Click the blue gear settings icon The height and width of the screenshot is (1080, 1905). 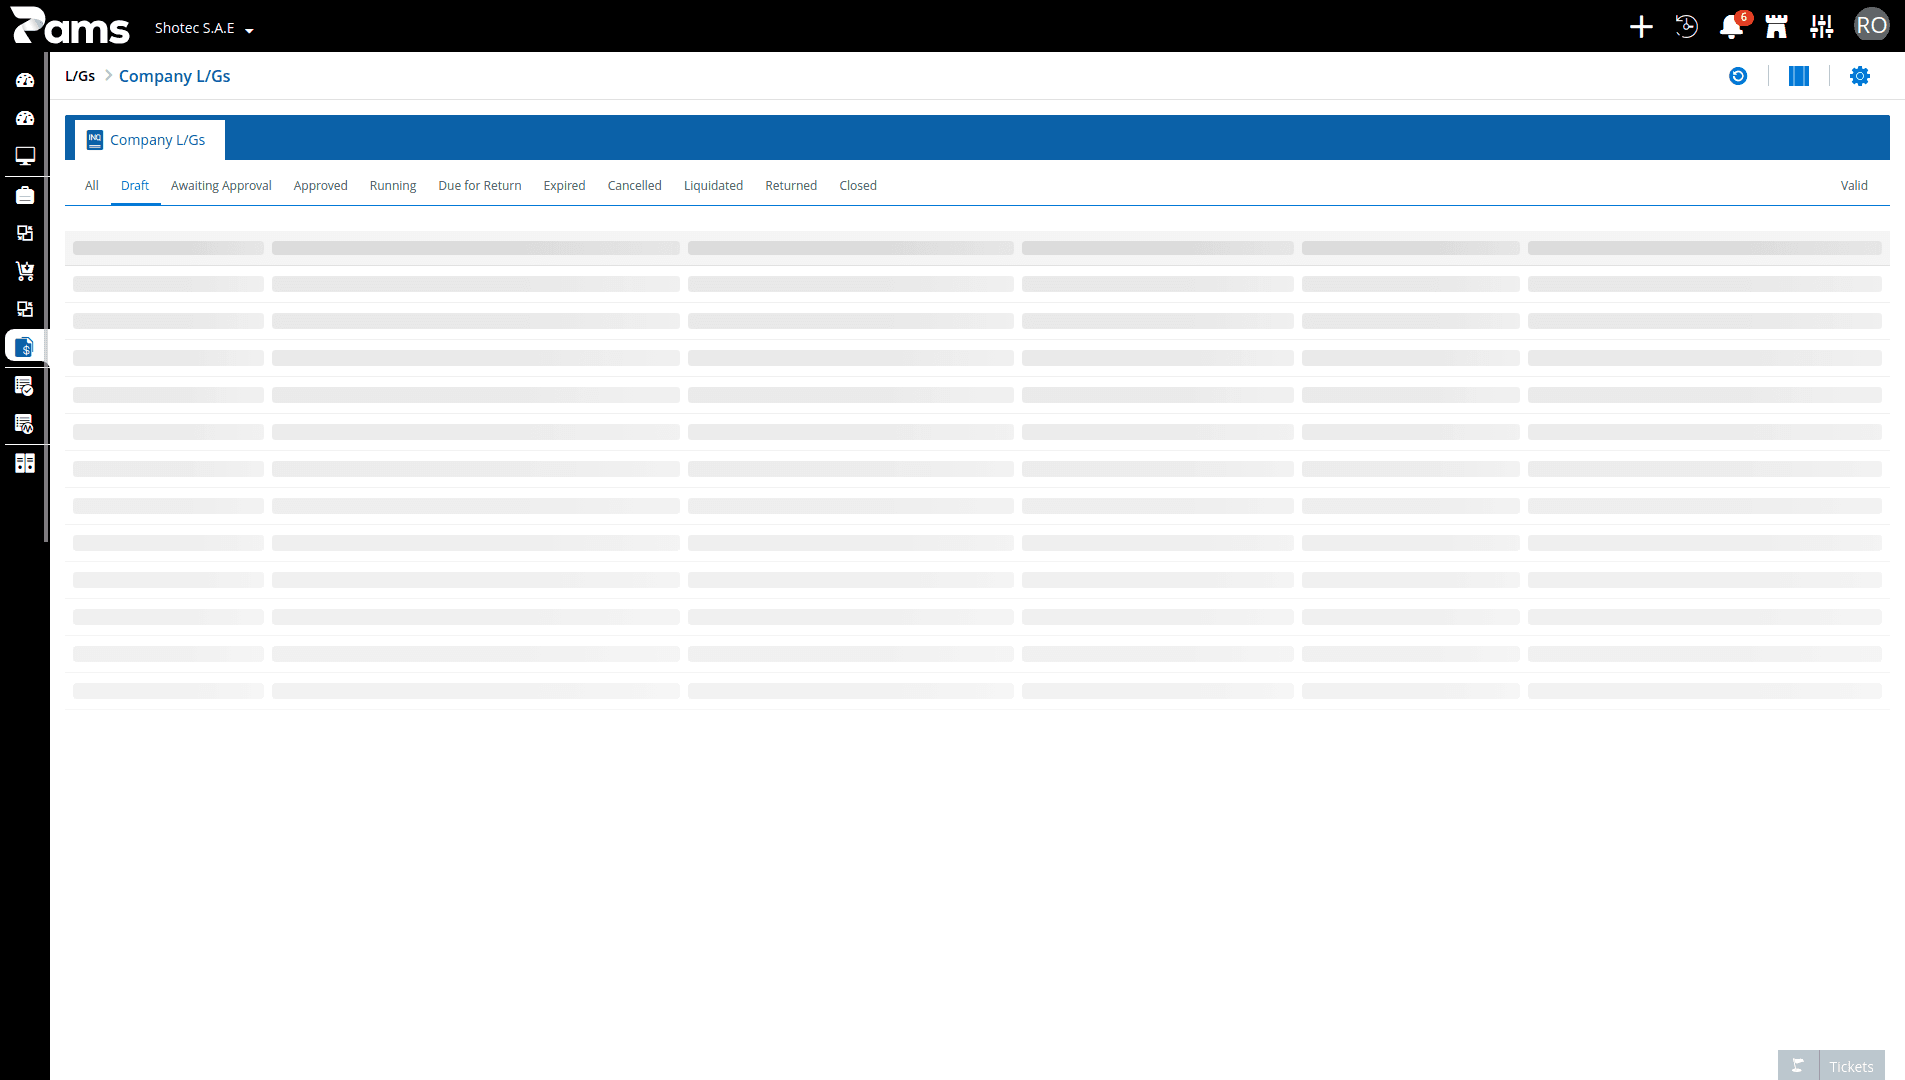[x=1860, y=76]
